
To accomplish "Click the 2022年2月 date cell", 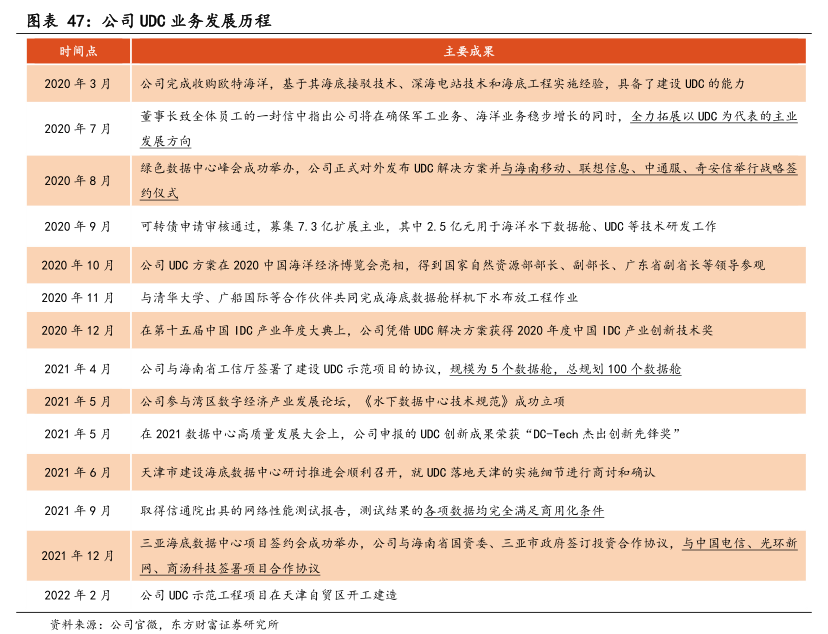I will coord(78,595).
